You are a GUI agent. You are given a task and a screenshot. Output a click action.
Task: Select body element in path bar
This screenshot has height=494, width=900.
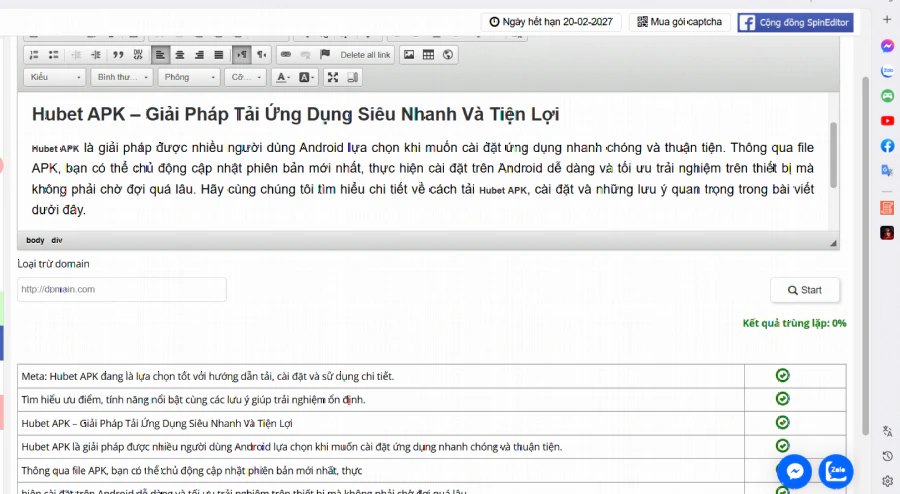35,240
